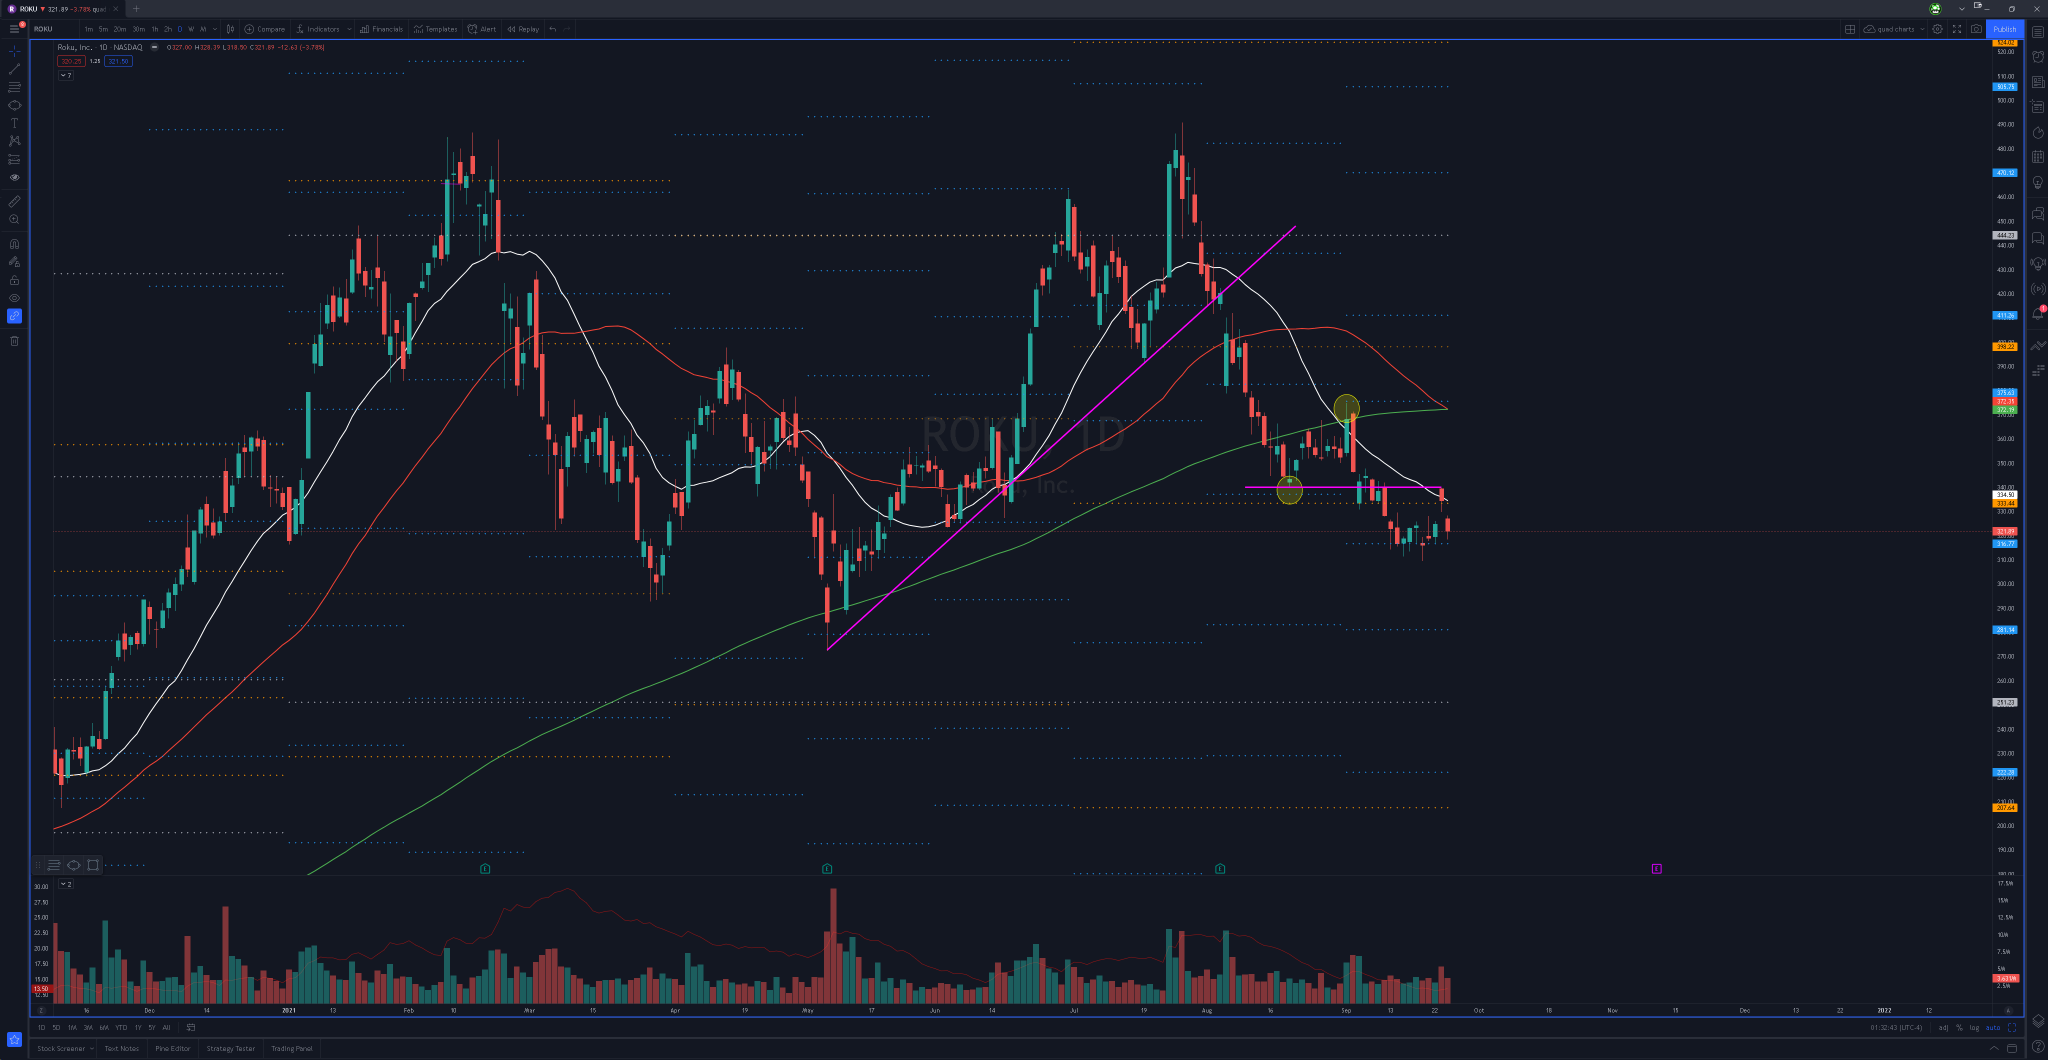The height and width of the screenshot is (1060, 2048).
Task: Hide all drawings with eye icon
Action: pyautogui.click(x=14, y=298)
